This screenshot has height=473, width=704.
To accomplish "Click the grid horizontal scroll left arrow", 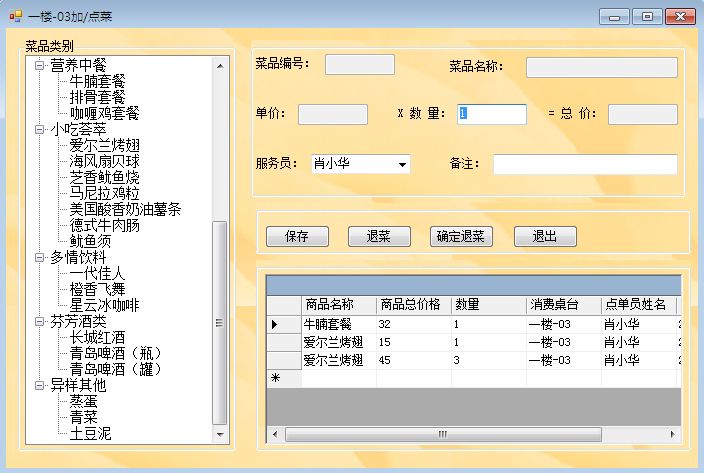I will point(275,434).
